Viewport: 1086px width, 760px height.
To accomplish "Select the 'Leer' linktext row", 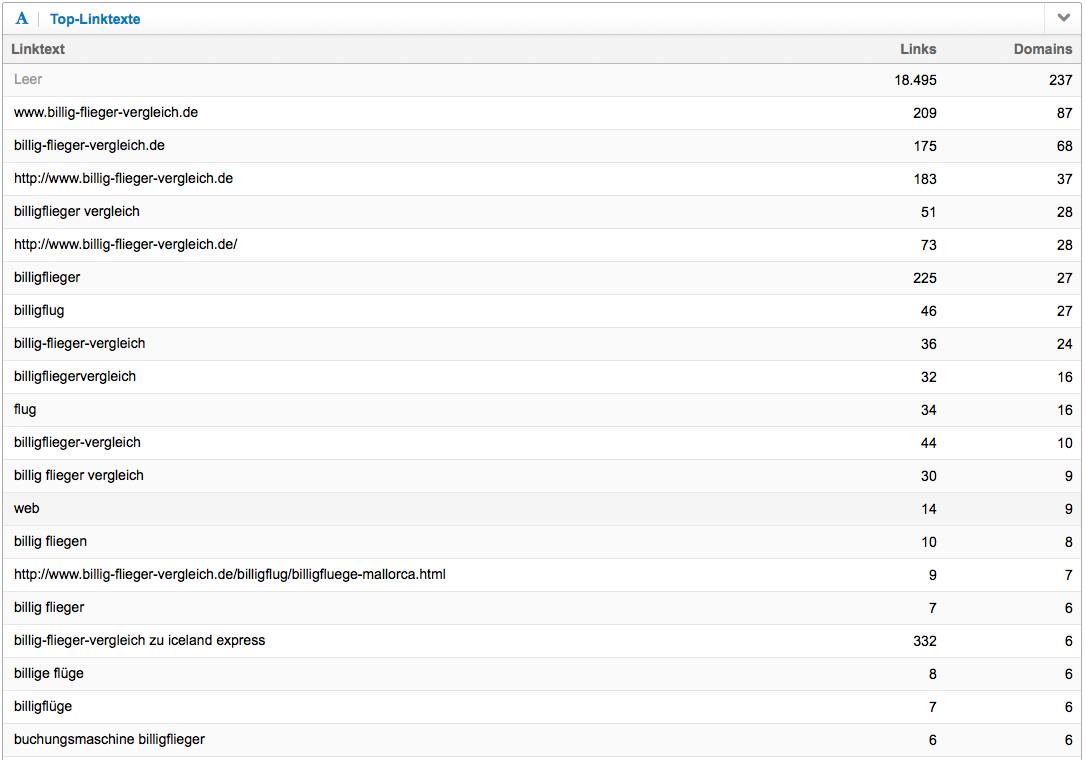I will (x=28, y=79).
